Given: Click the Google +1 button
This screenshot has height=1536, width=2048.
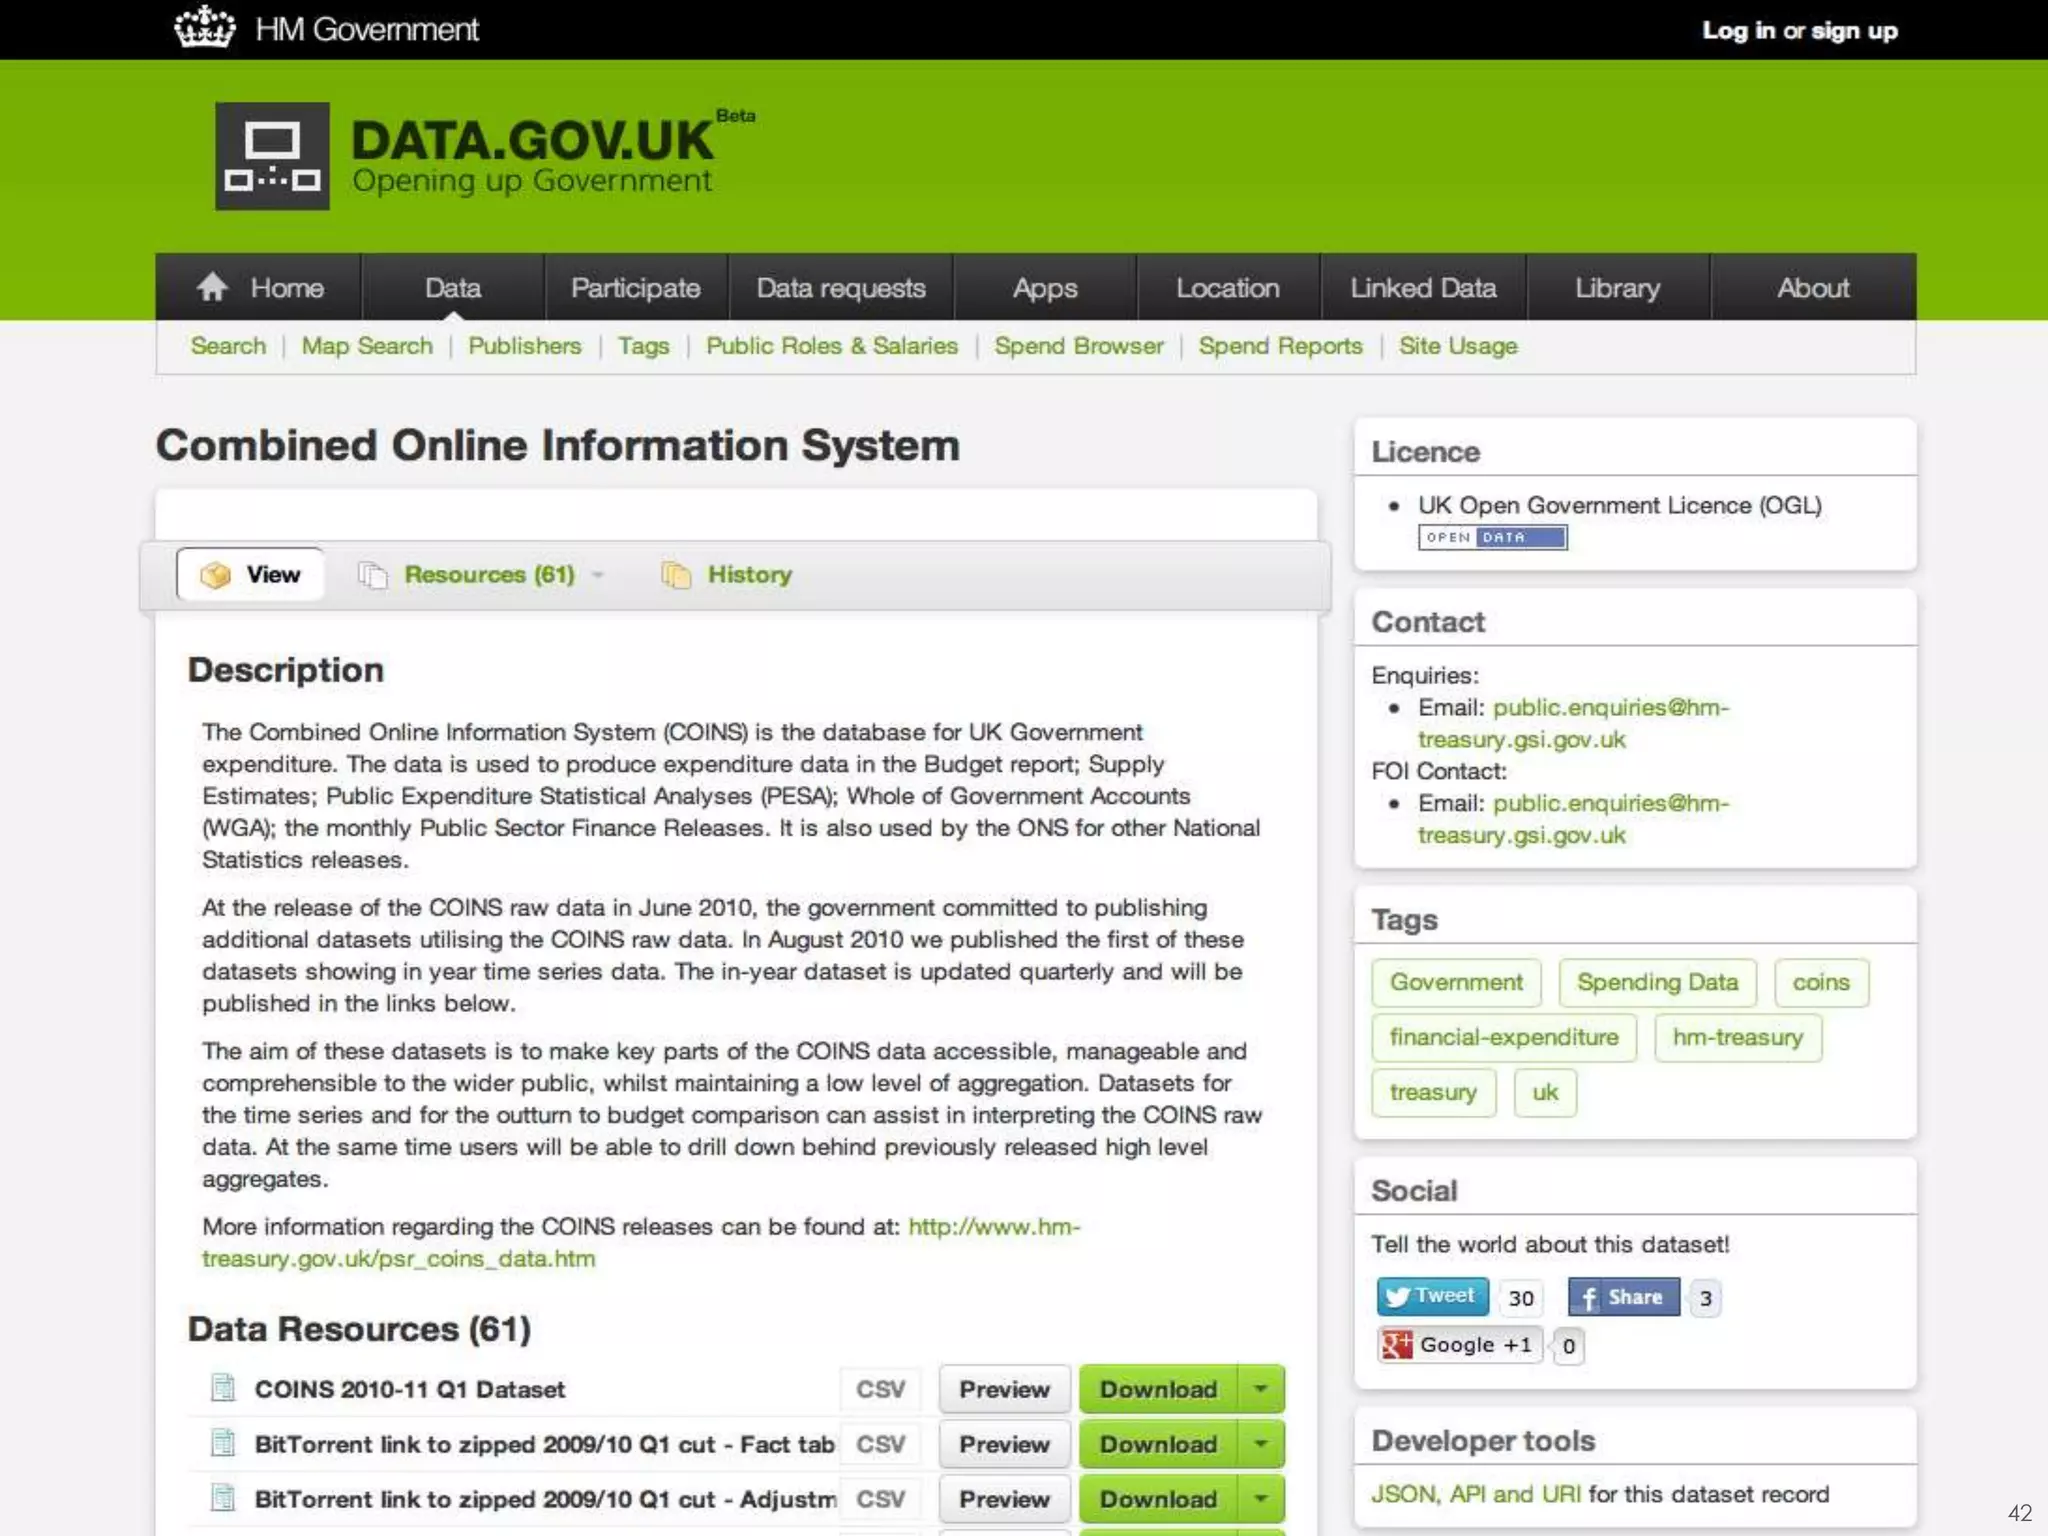Looking at the screenshot, I should (1459, 1345).
